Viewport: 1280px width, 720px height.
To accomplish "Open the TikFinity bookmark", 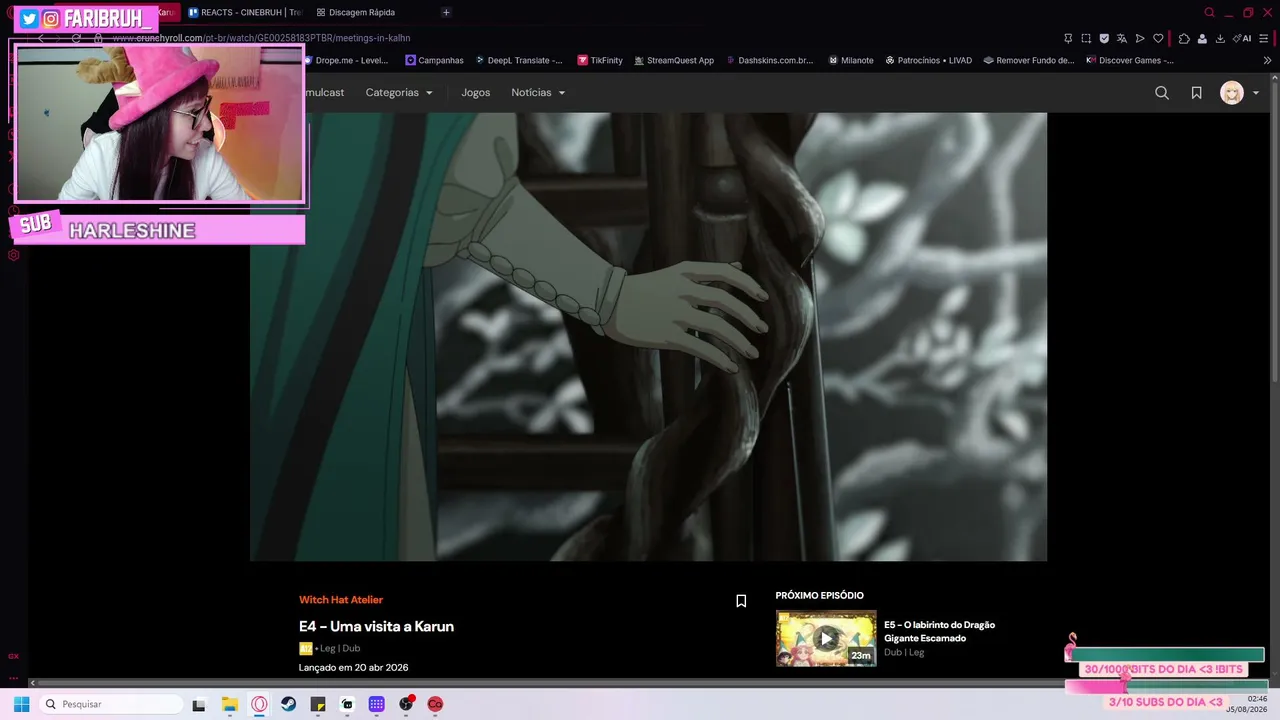I will [x=600, y=60].
